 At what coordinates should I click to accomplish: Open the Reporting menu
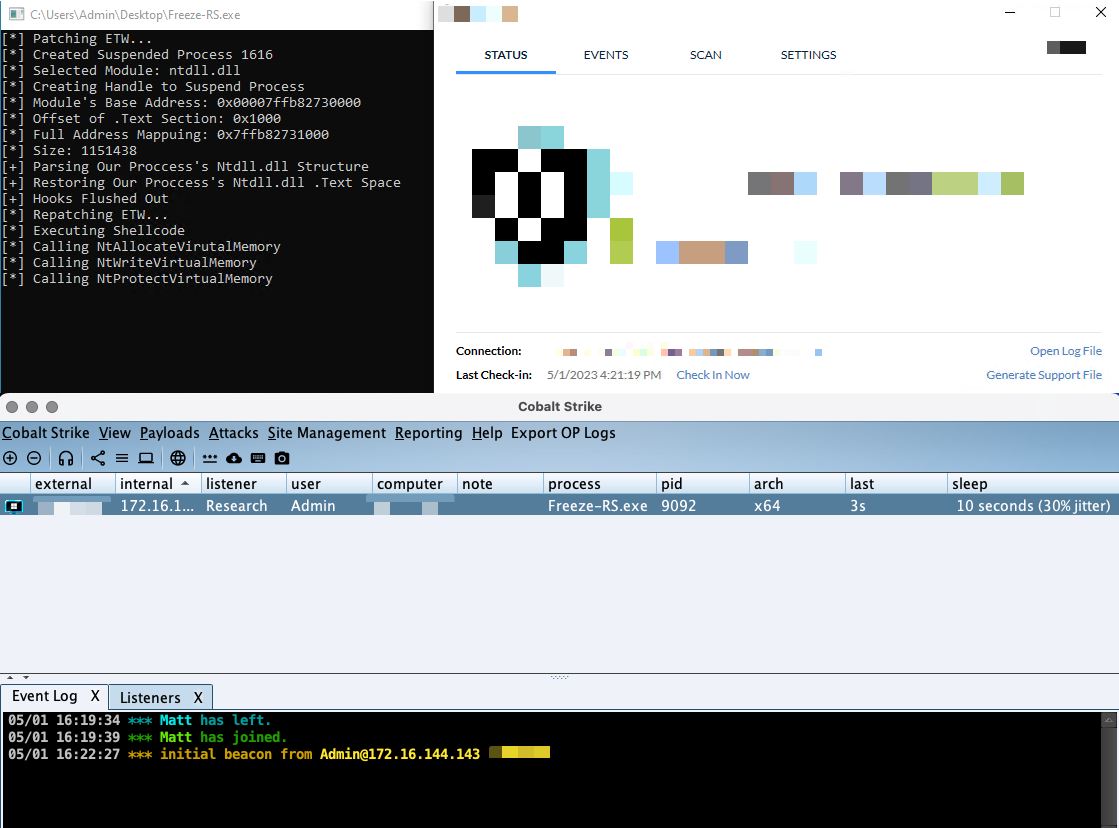coord(428,433)
